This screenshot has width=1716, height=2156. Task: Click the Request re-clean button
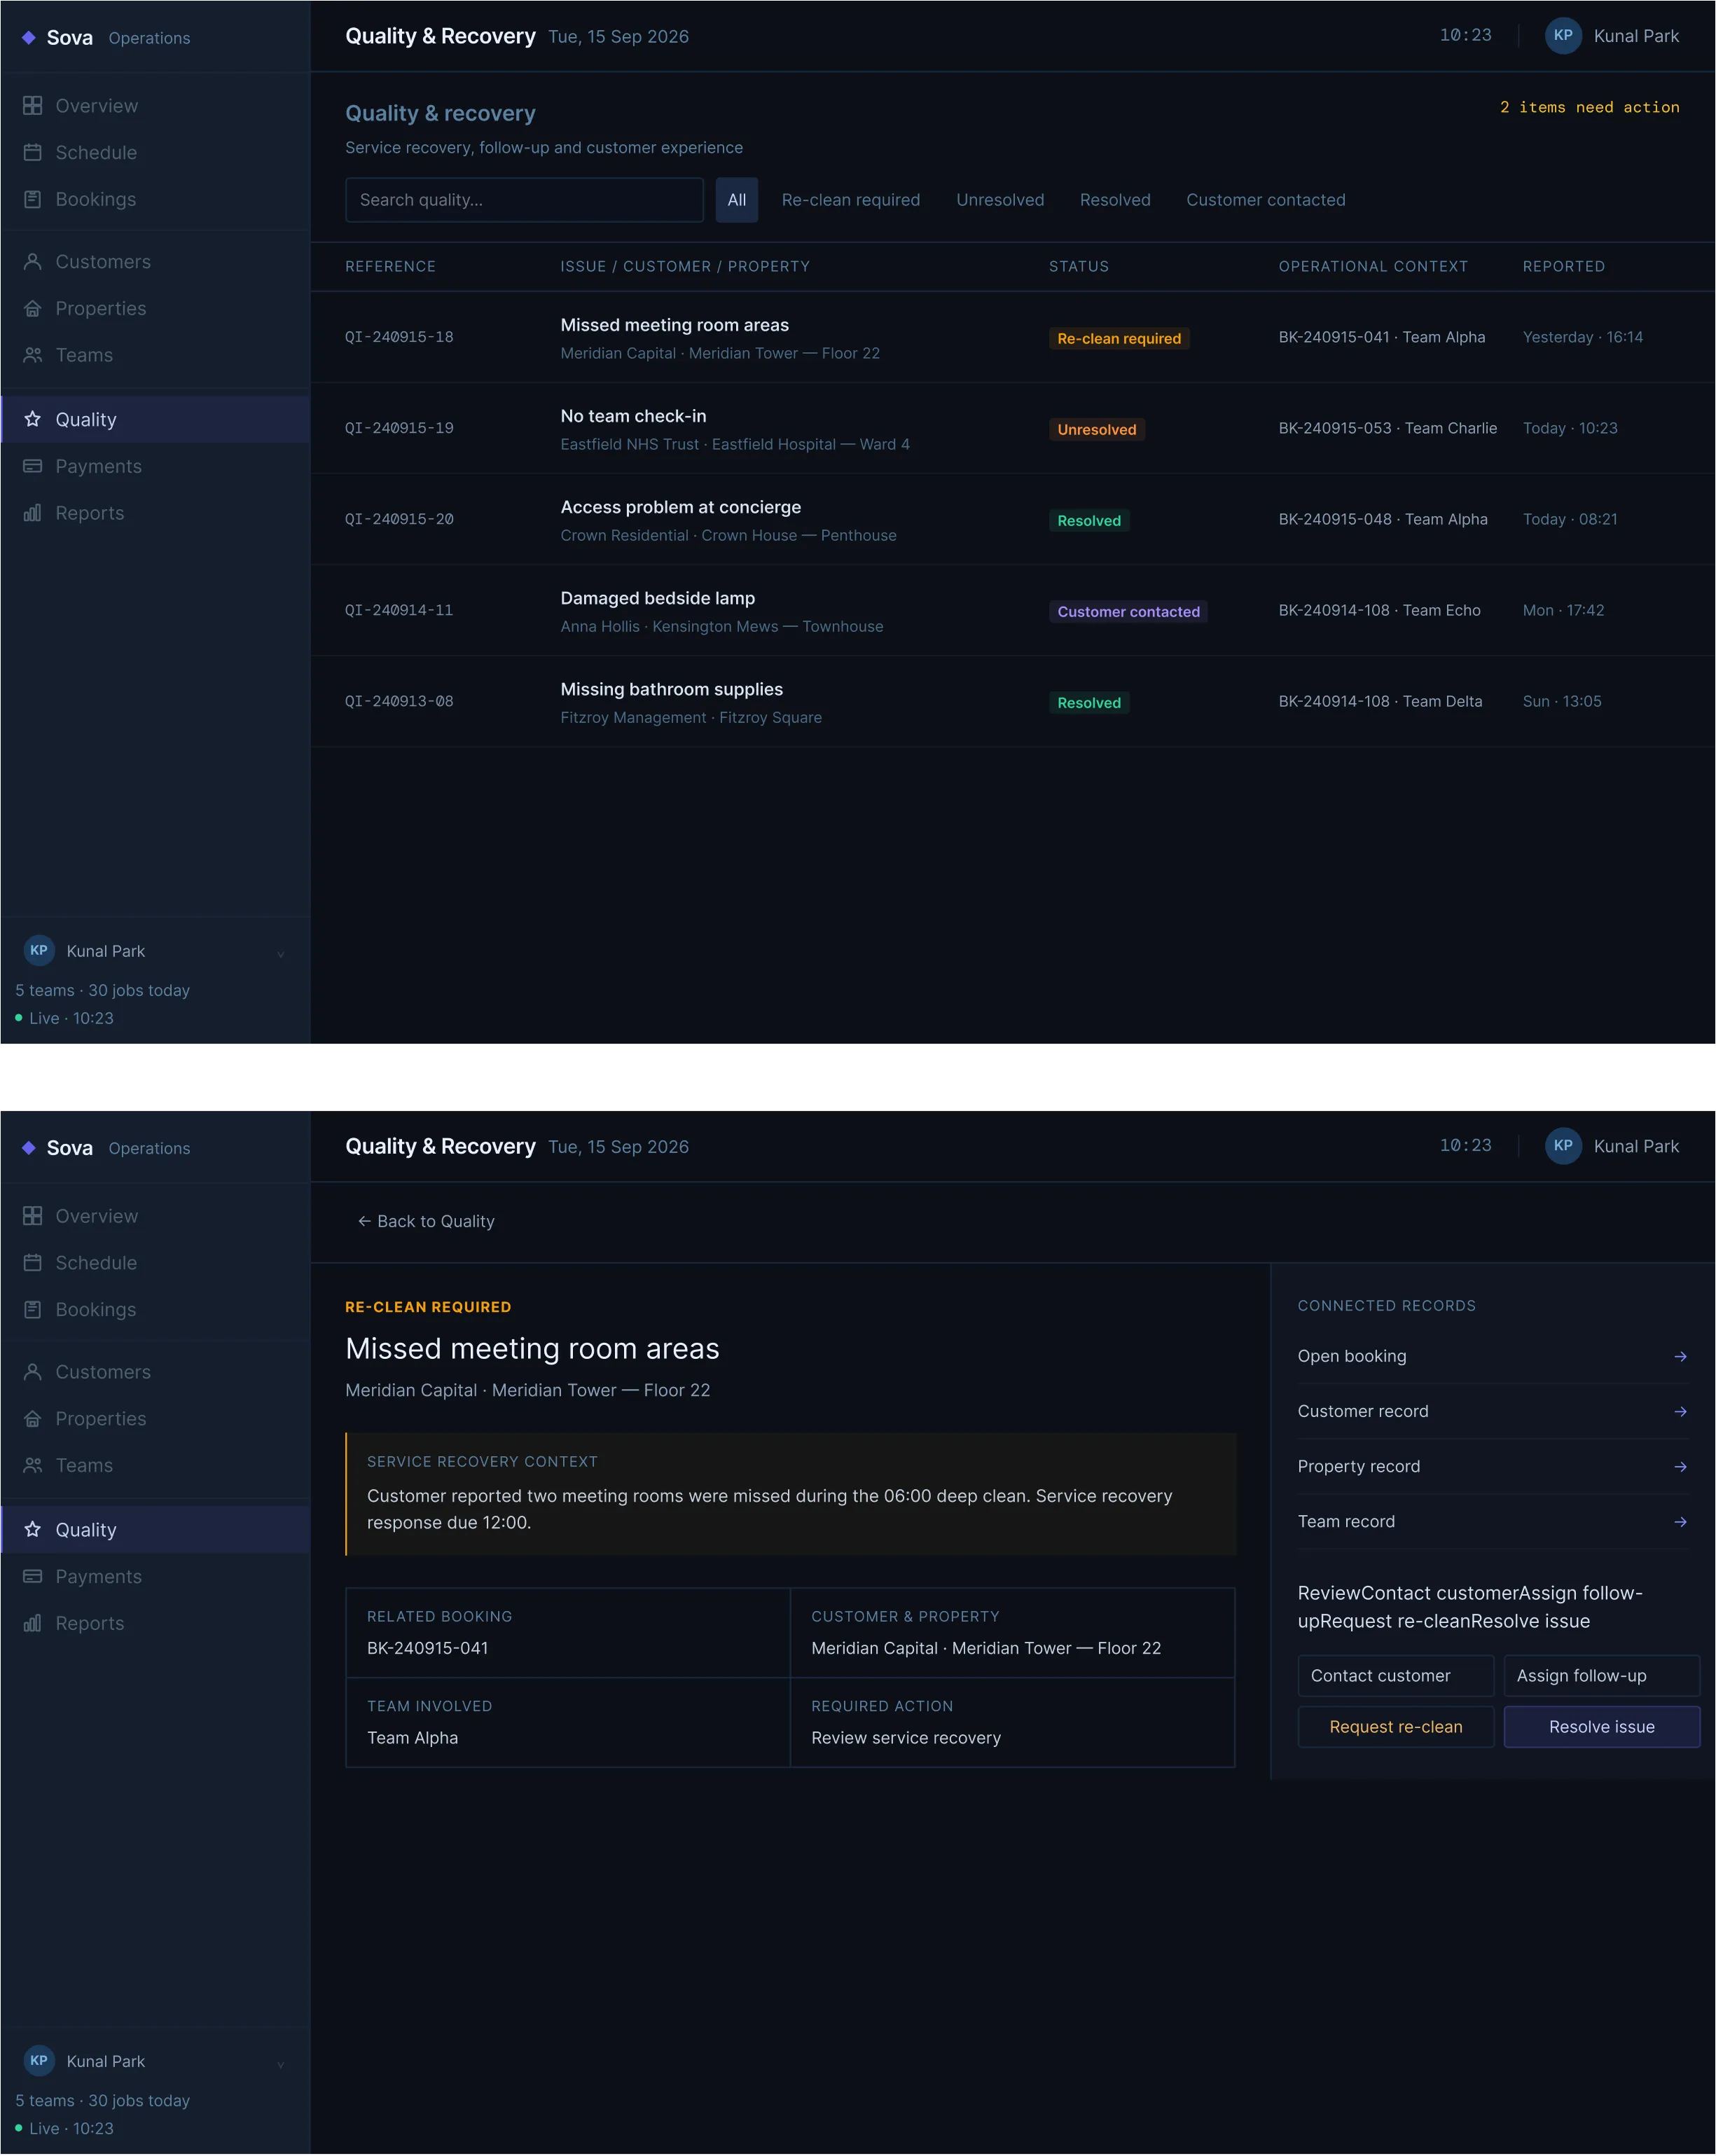coord(1396,1727)
